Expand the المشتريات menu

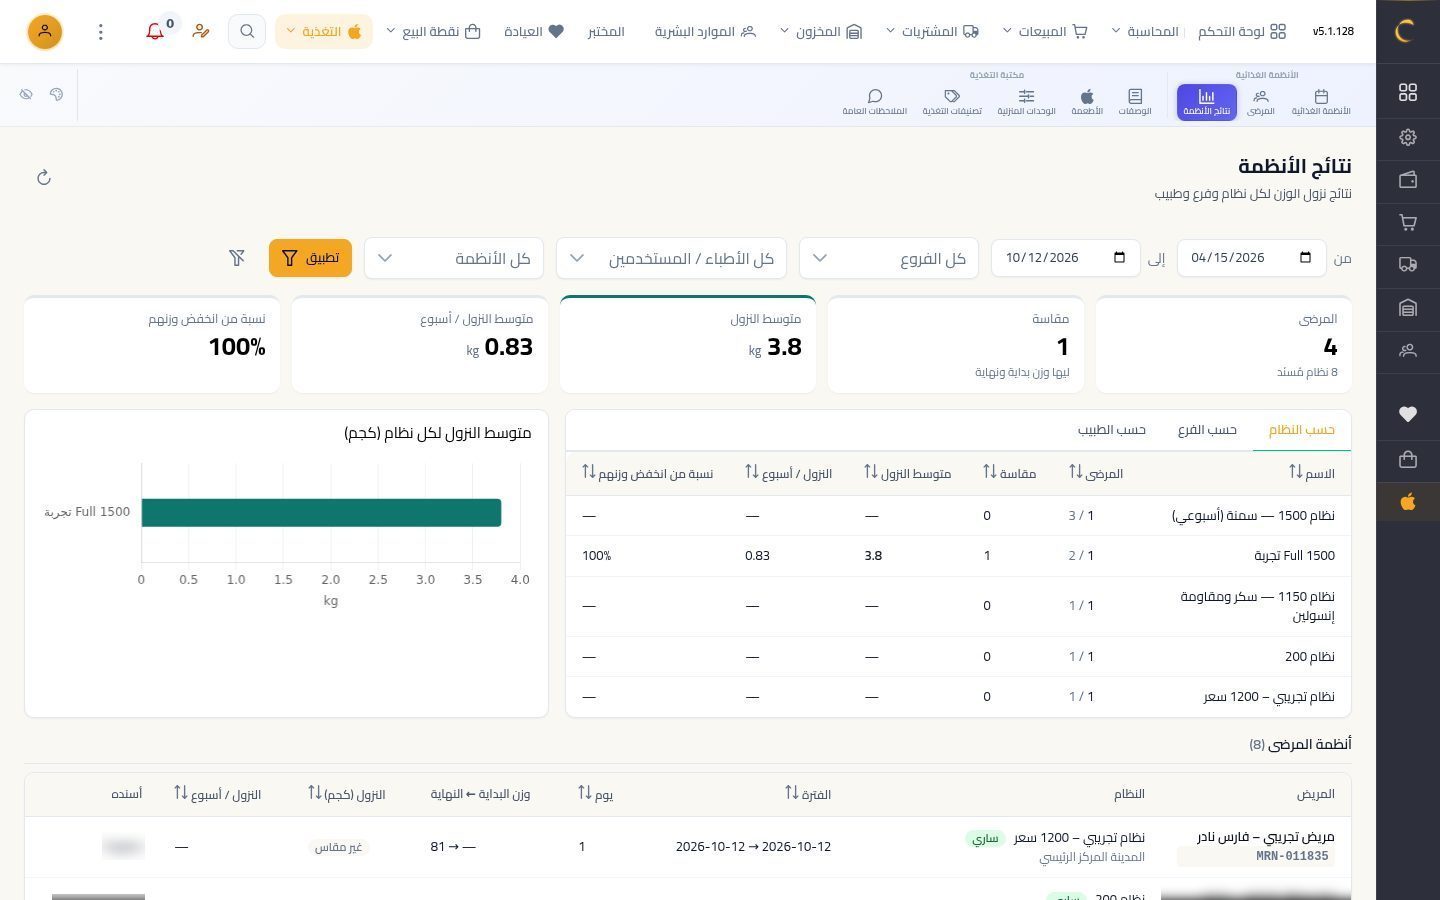pos(932,32)
